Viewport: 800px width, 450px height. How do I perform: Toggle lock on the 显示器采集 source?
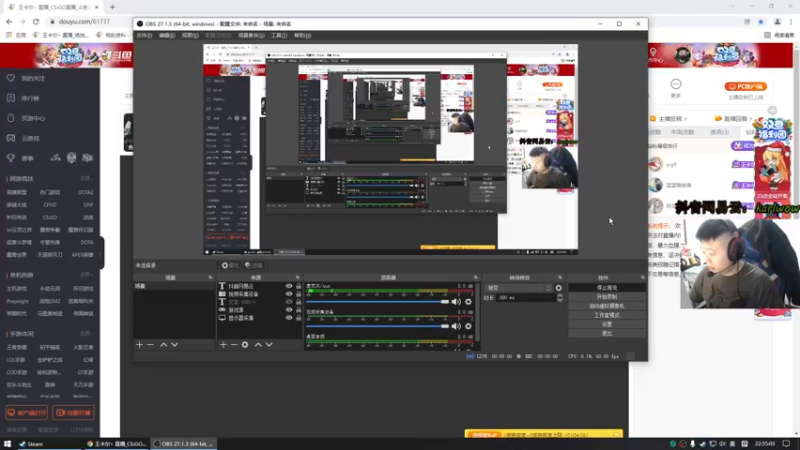(x=298, y=318)
